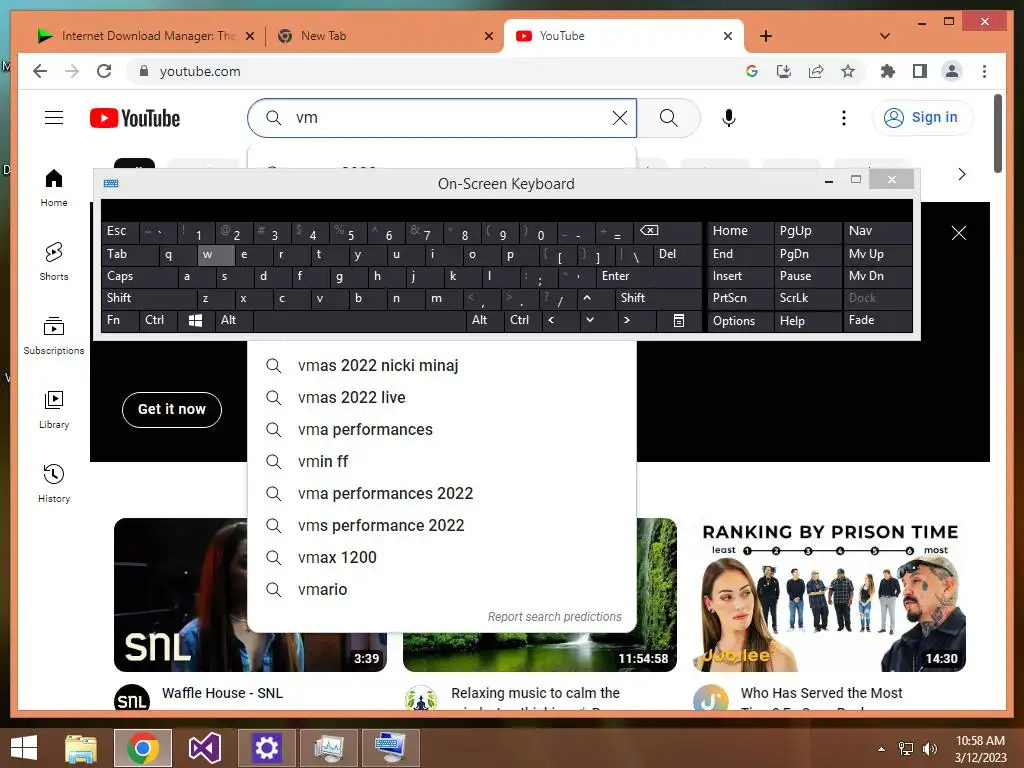Screen dimensions: 1024x768
Task: Open History in the sidebar
Action: [x=54, y=483]
